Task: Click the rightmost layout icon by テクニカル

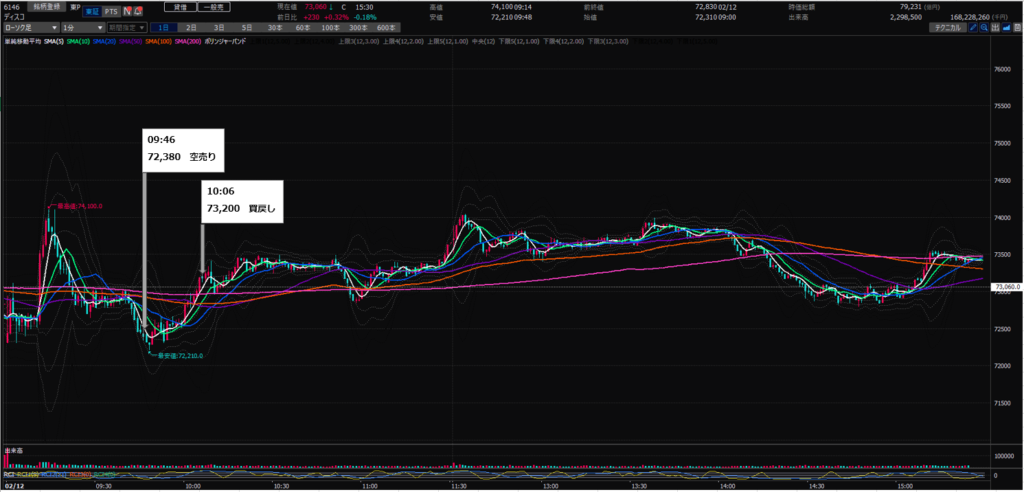Action: coord(1017,29)
